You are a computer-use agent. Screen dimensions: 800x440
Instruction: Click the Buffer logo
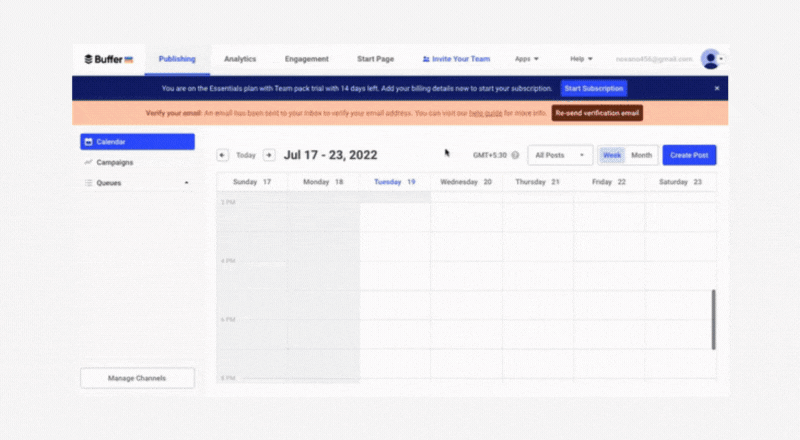(109, 59)
